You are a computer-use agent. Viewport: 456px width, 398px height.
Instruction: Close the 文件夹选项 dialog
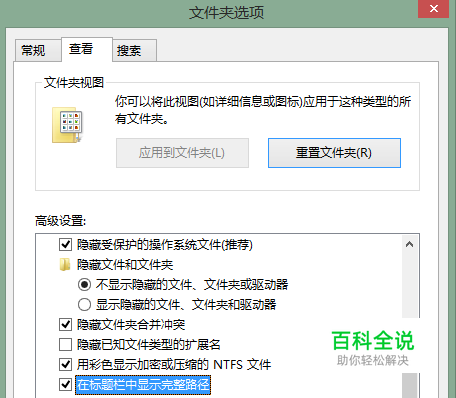click(433, 9)
